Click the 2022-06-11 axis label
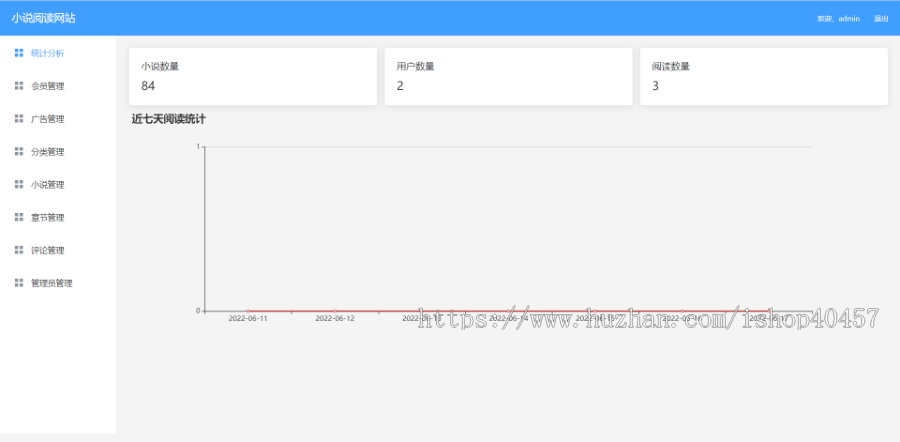This screenshot has height=442, width=900. click(248, 318)
